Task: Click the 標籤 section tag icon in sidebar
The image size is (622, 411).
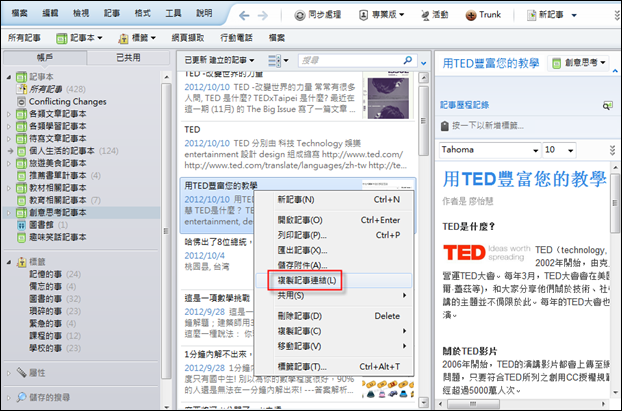Action: pyautogui.click(x=21, y=262)
